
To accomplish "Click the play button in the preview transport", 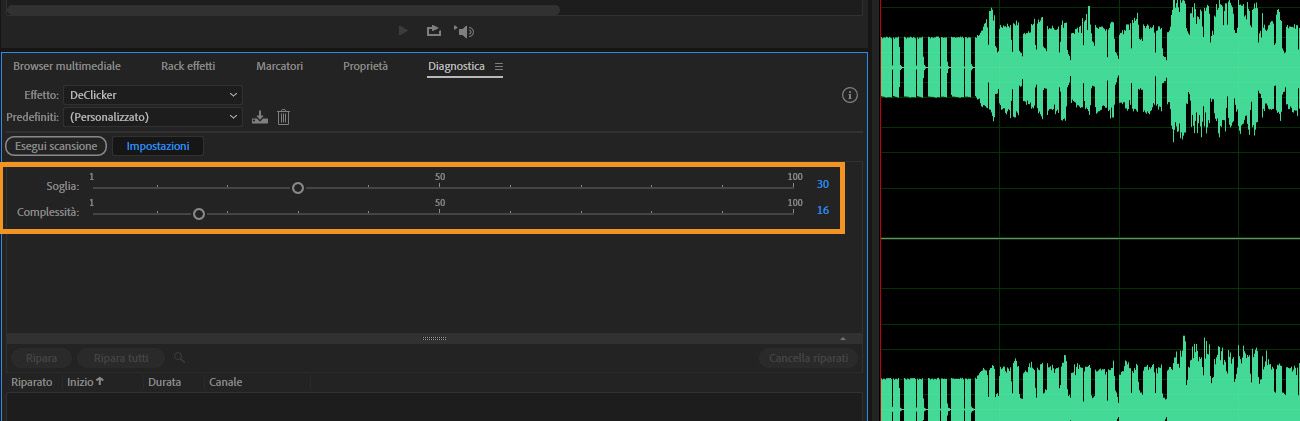I will click(403, 31).
